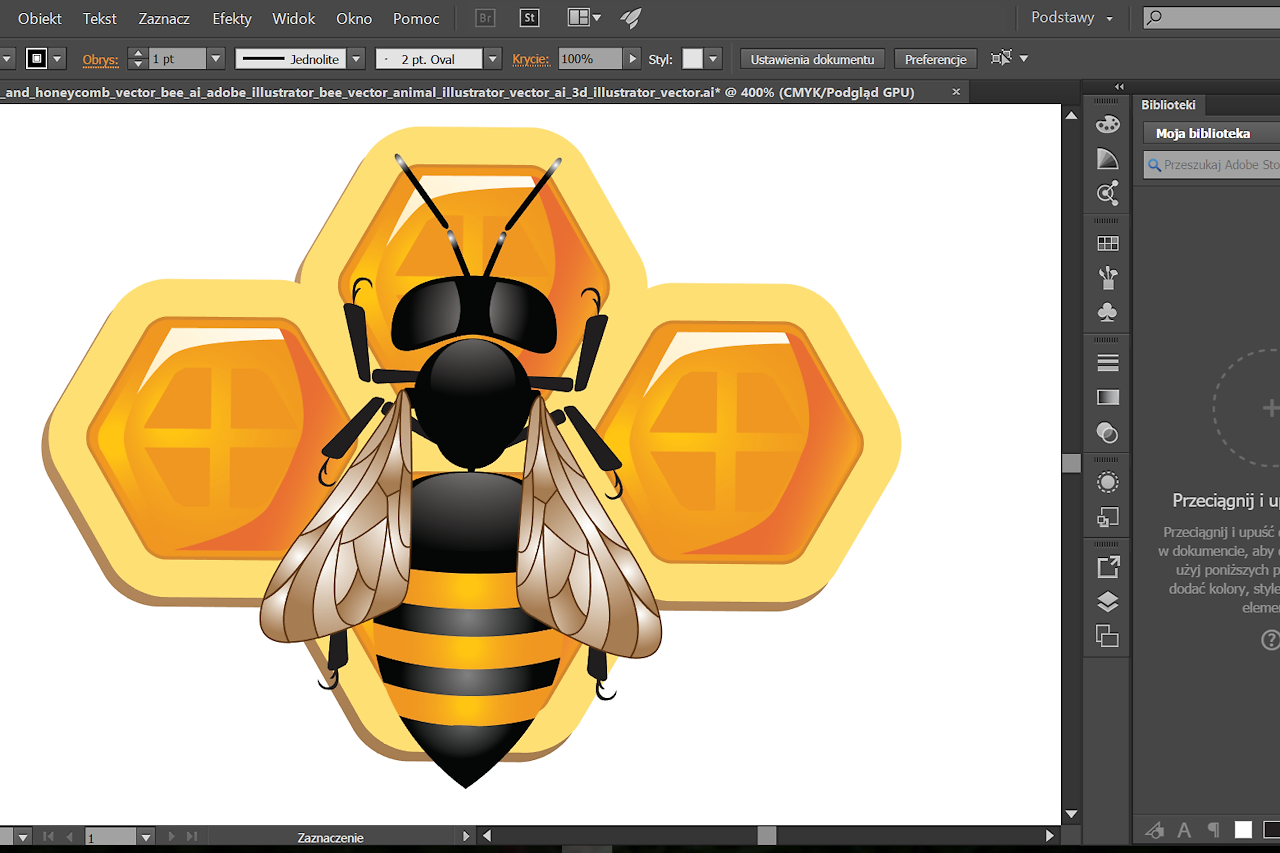Click the stroke color swatch

37,59
